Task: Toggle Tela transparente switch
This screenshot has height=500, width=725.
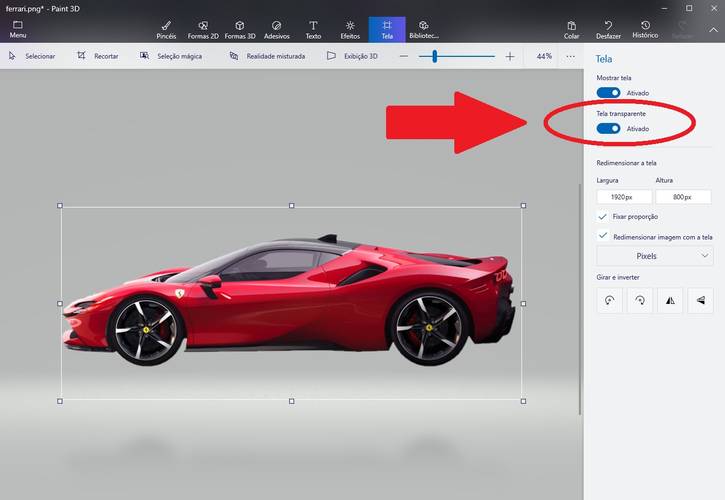Action: (x=608, y=128)
